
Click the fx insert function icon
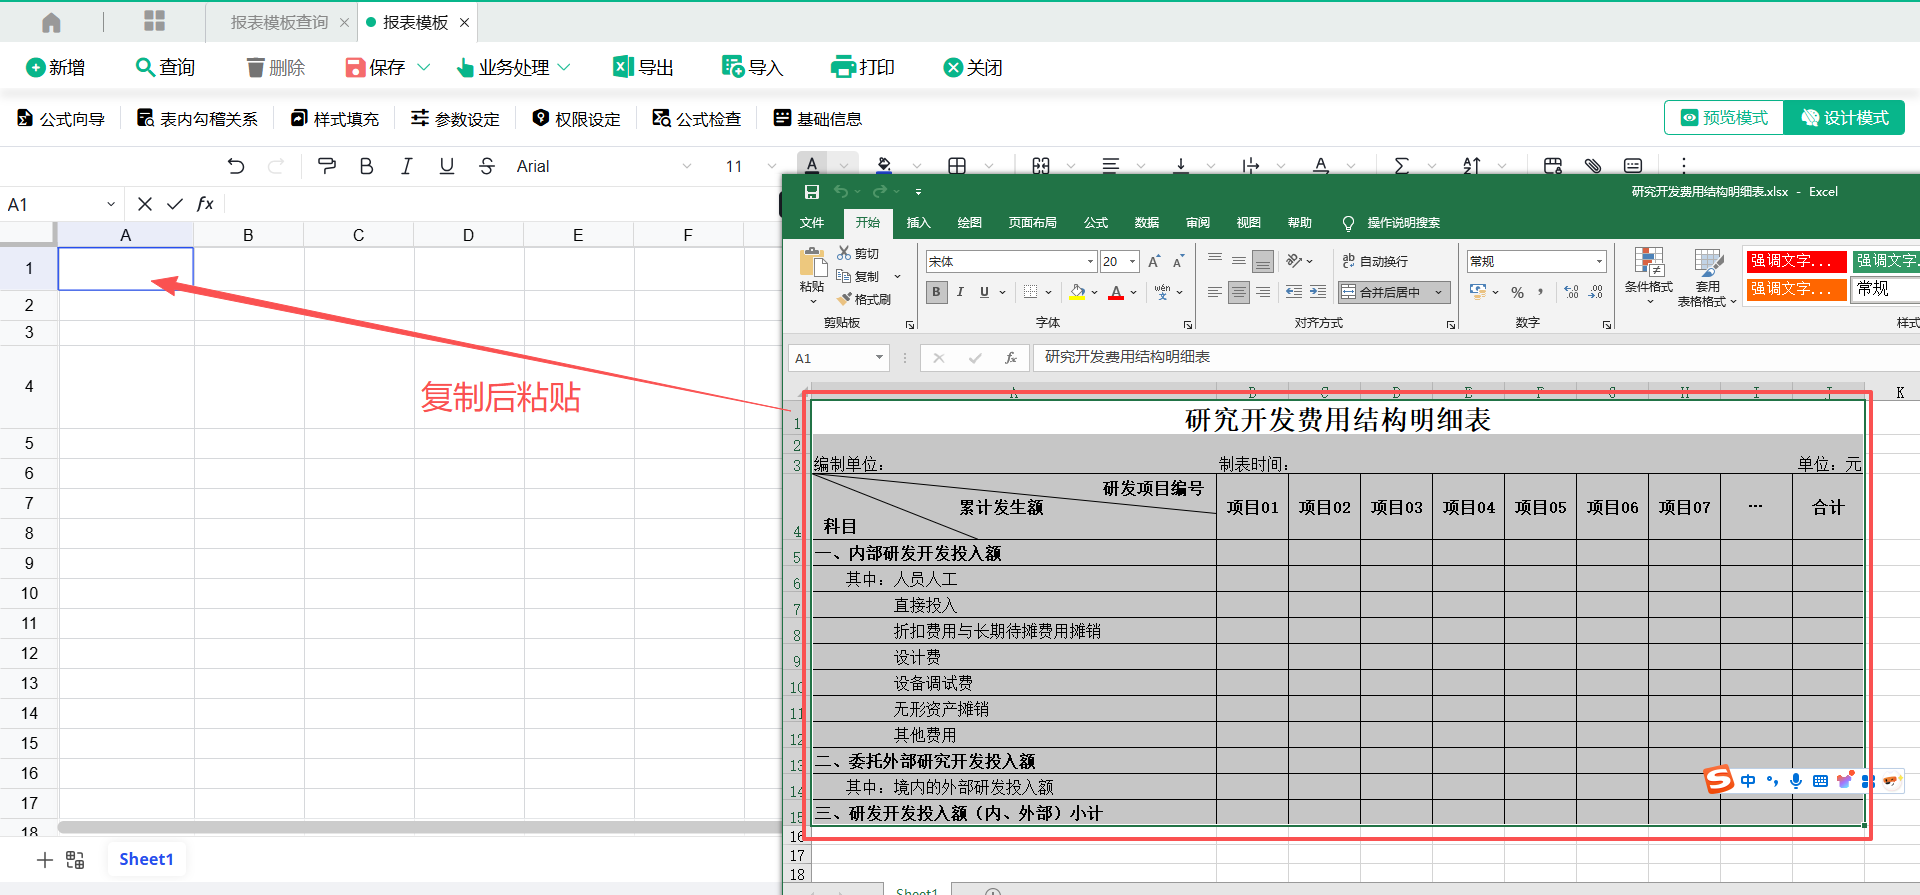pos(205,204)
